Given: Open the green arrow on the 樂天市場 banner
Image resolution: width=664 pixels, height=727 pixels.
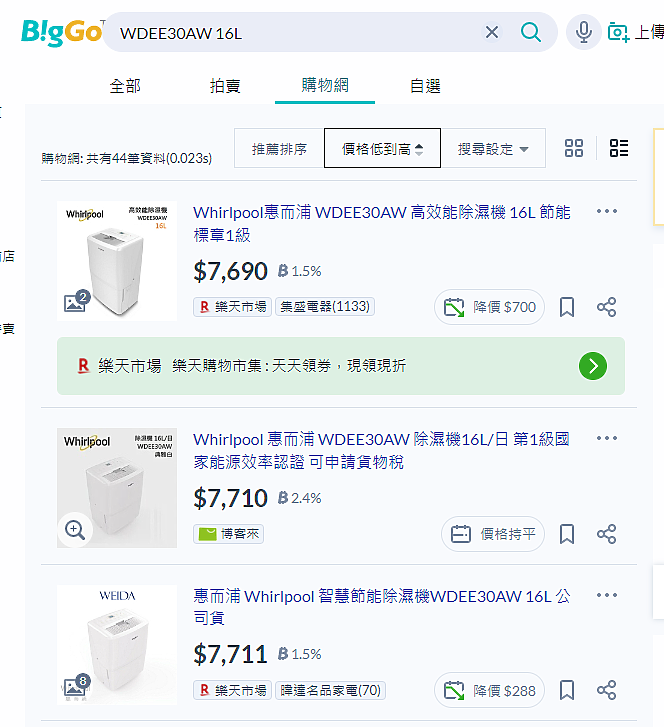Looking at the screenshot, I should pos(593,366).
